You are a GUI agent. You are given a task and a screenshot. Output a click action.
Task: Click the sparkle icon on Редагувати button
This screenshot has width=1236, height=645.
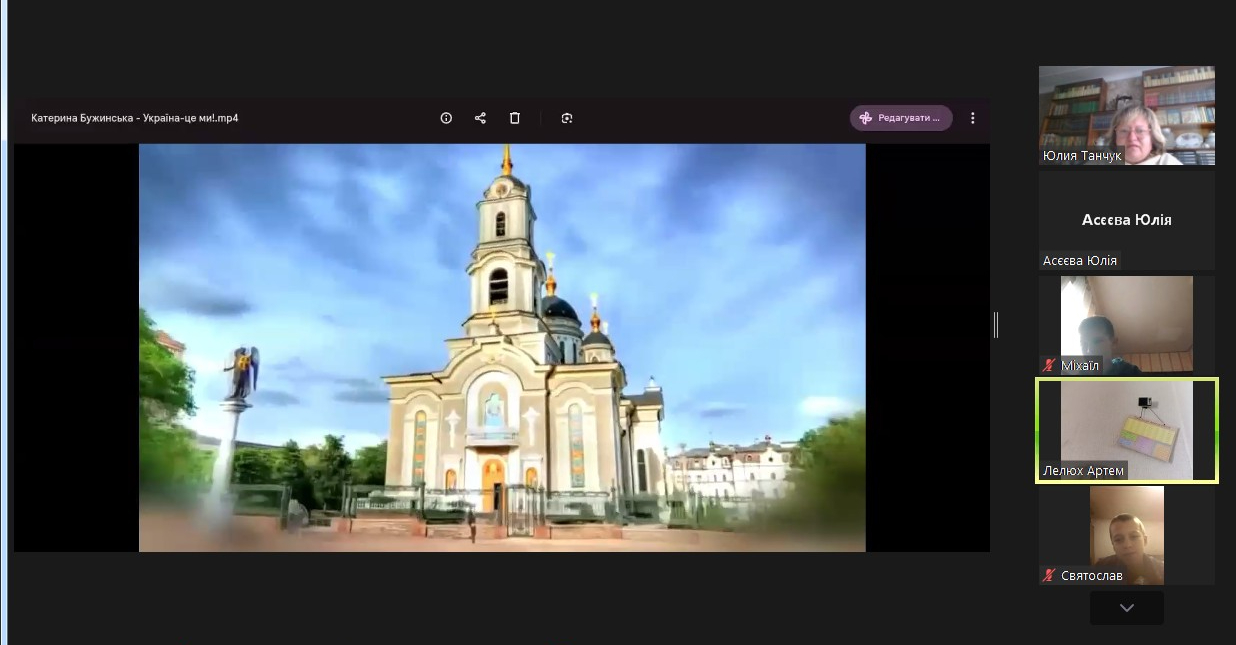(x=866, y=118)
